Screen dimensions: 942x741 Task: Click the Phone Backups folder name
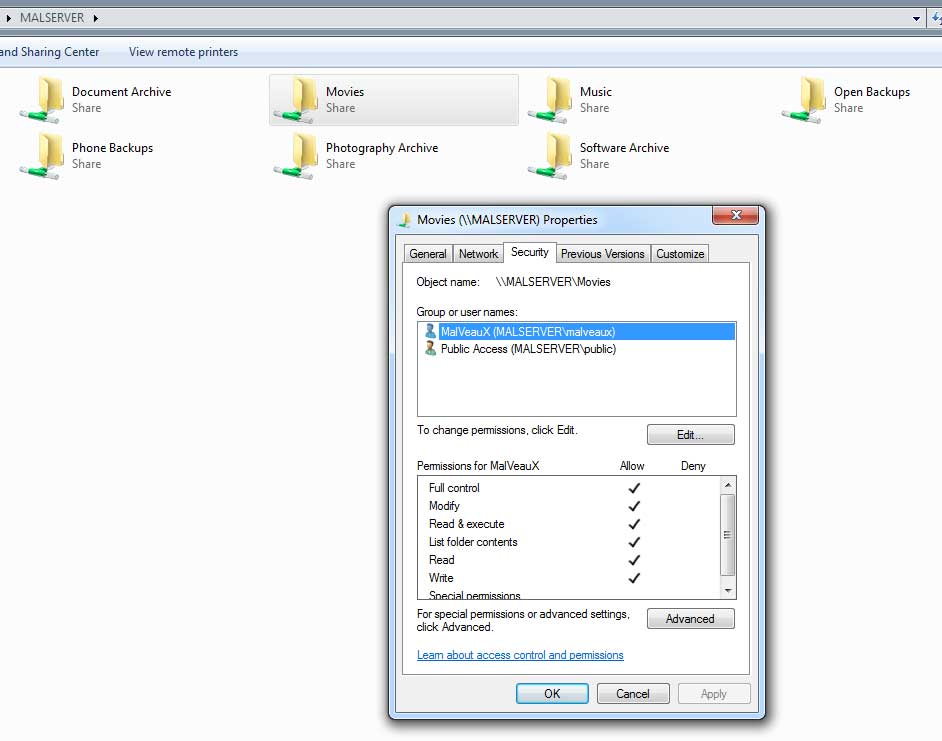click(112, 148)
